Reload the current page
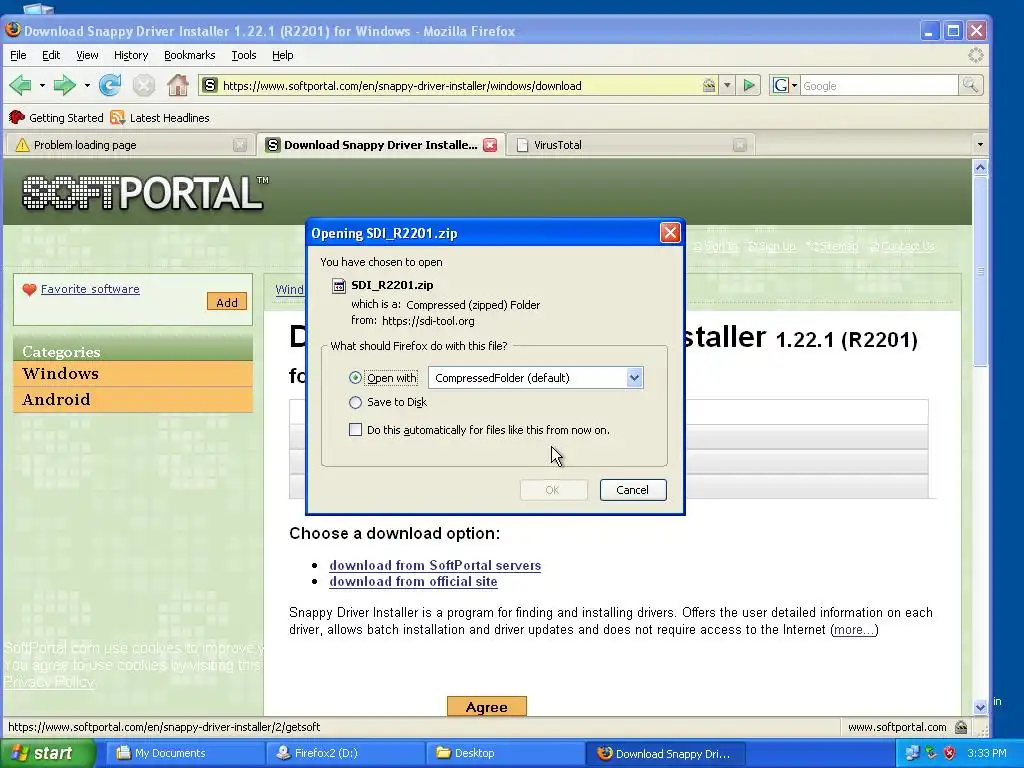Image resolution: width=1024 pixels, height=768 pixels. [x=110, y=86]
